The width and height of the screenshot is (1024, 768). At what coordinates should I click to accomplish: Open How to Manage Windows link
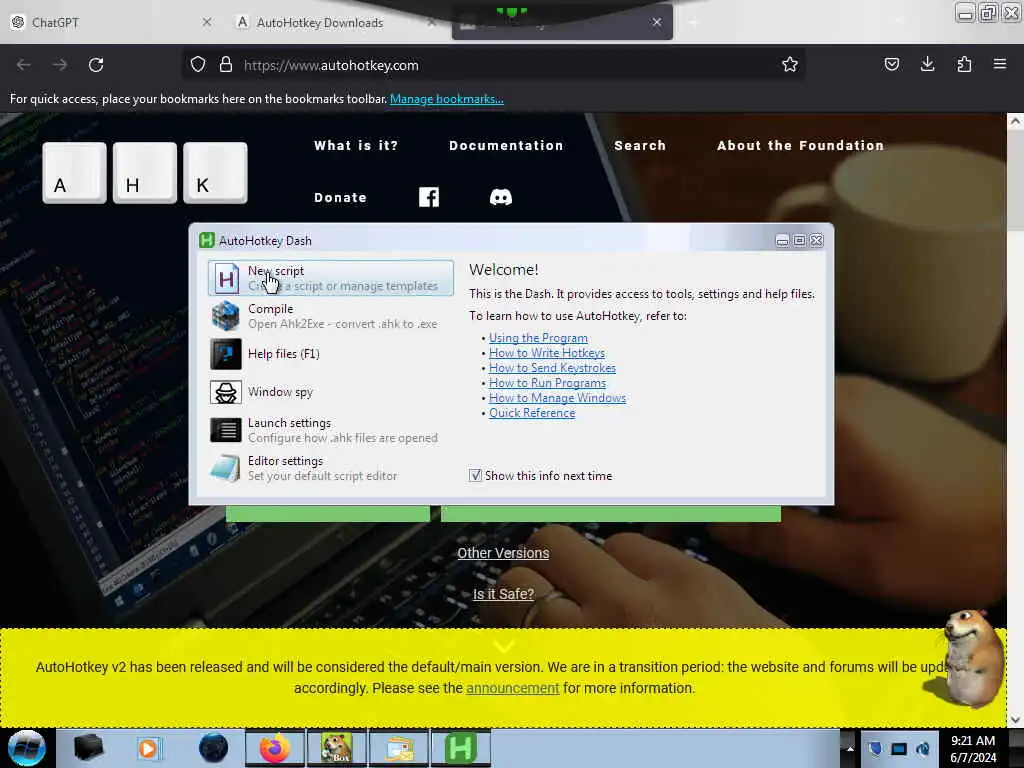557,398
